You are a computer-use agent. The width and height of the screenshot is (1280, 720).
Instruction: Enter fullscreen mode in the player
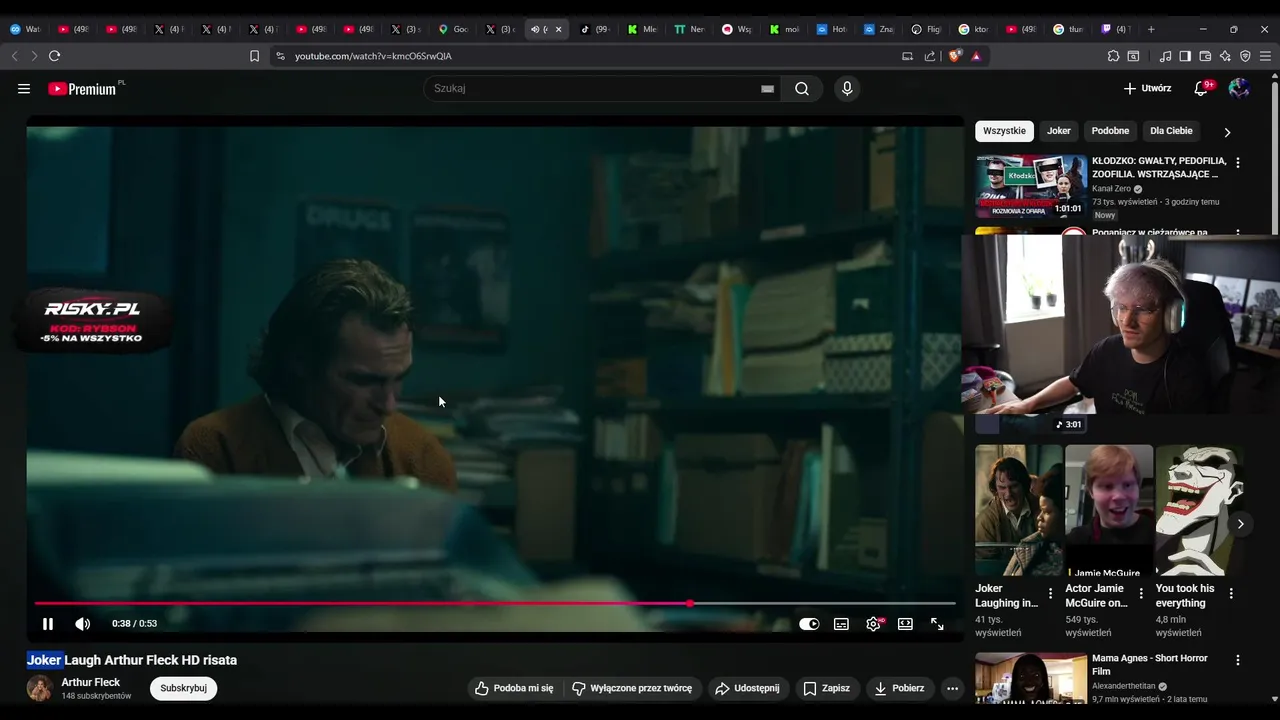click(937, 624)
